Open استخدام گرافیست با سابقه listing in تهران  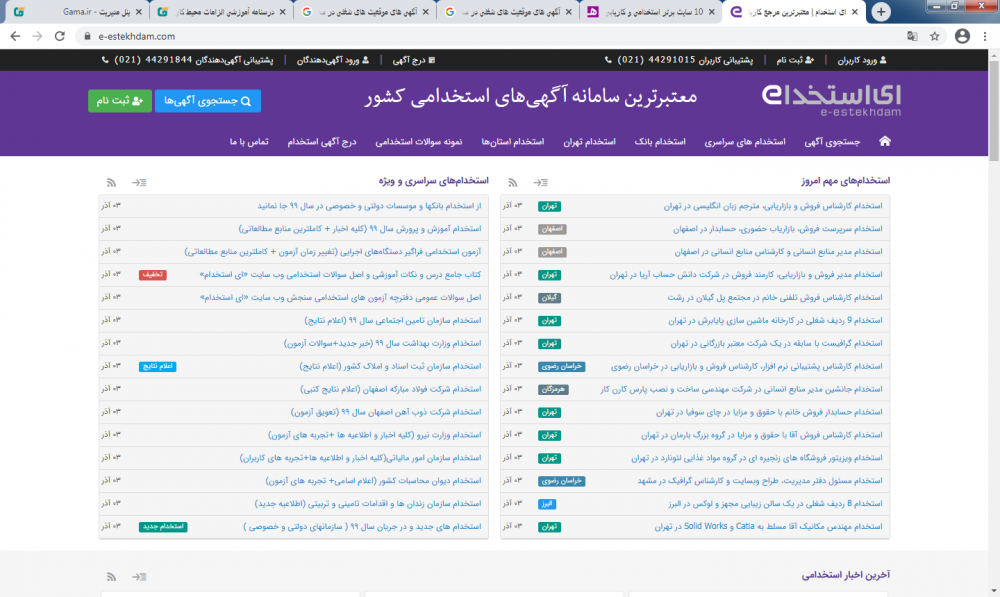click(776, 343)
